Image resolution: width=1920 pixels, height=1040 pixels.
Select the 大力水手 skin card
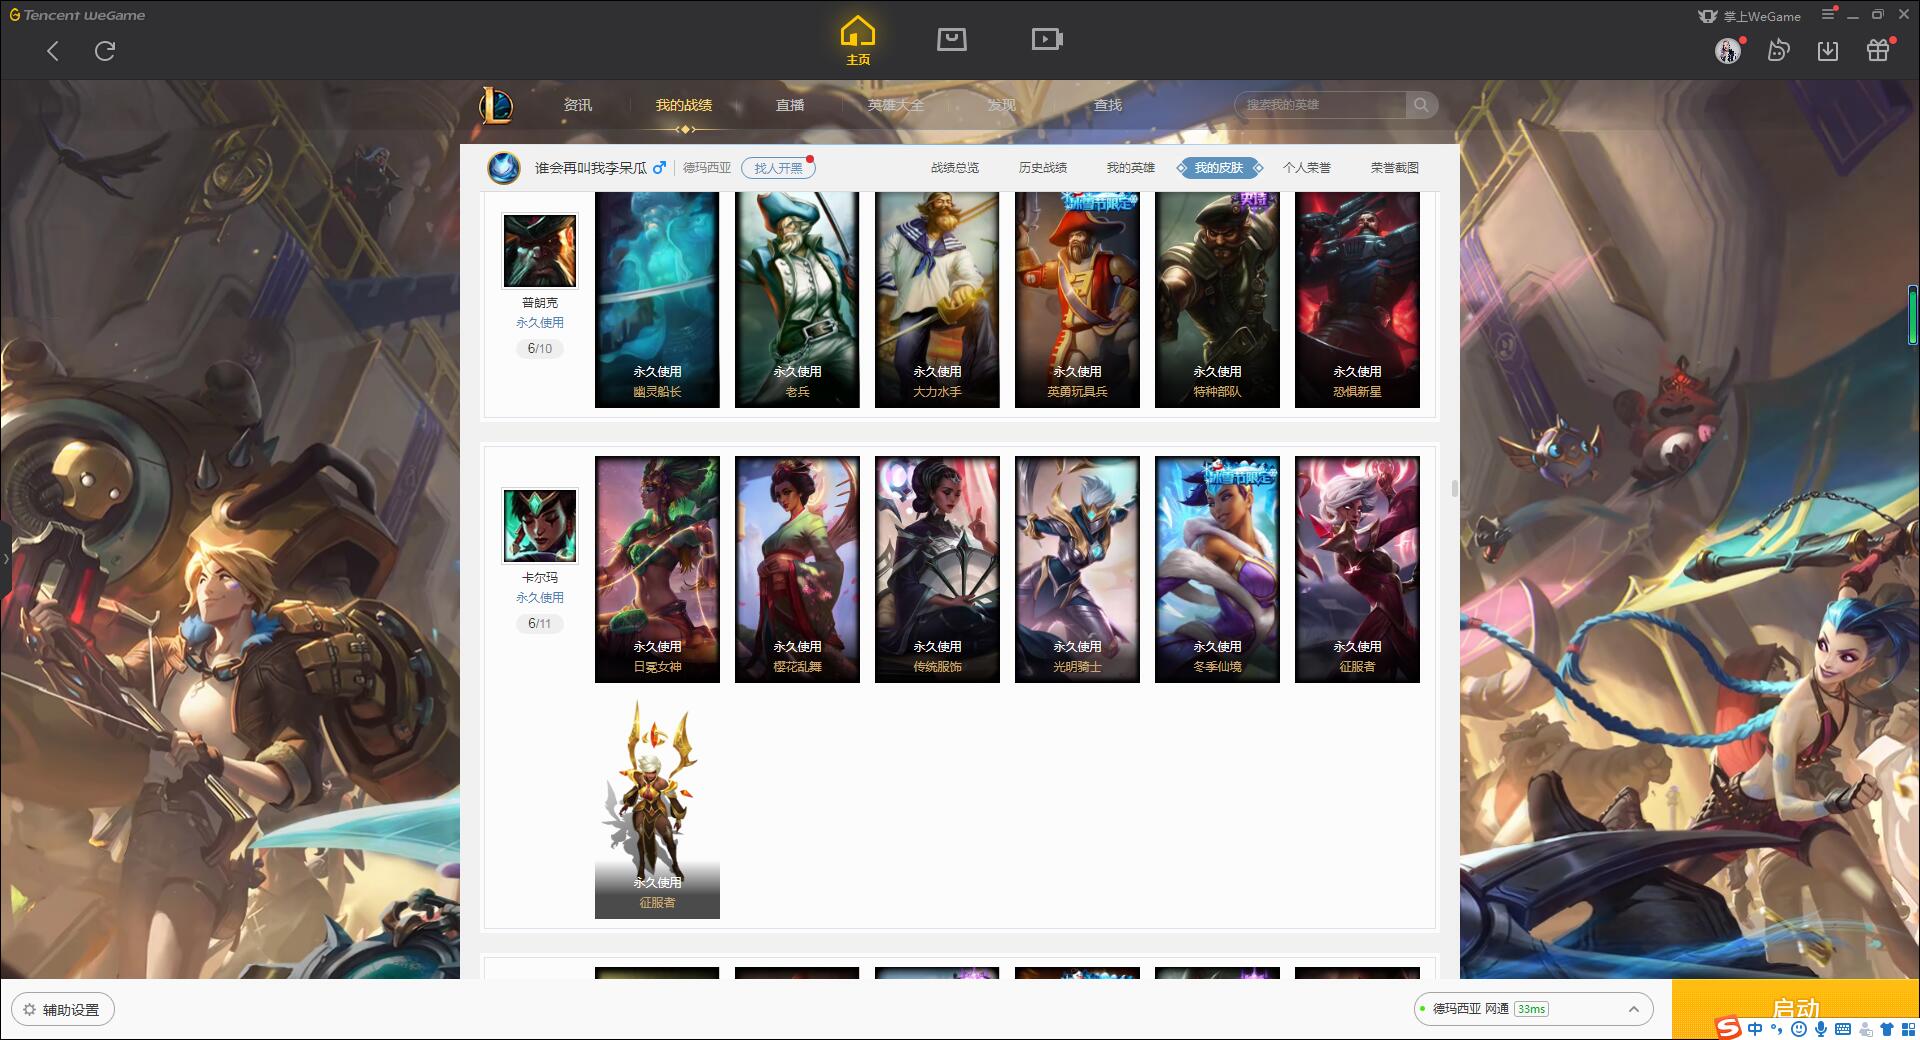point(937,300)
